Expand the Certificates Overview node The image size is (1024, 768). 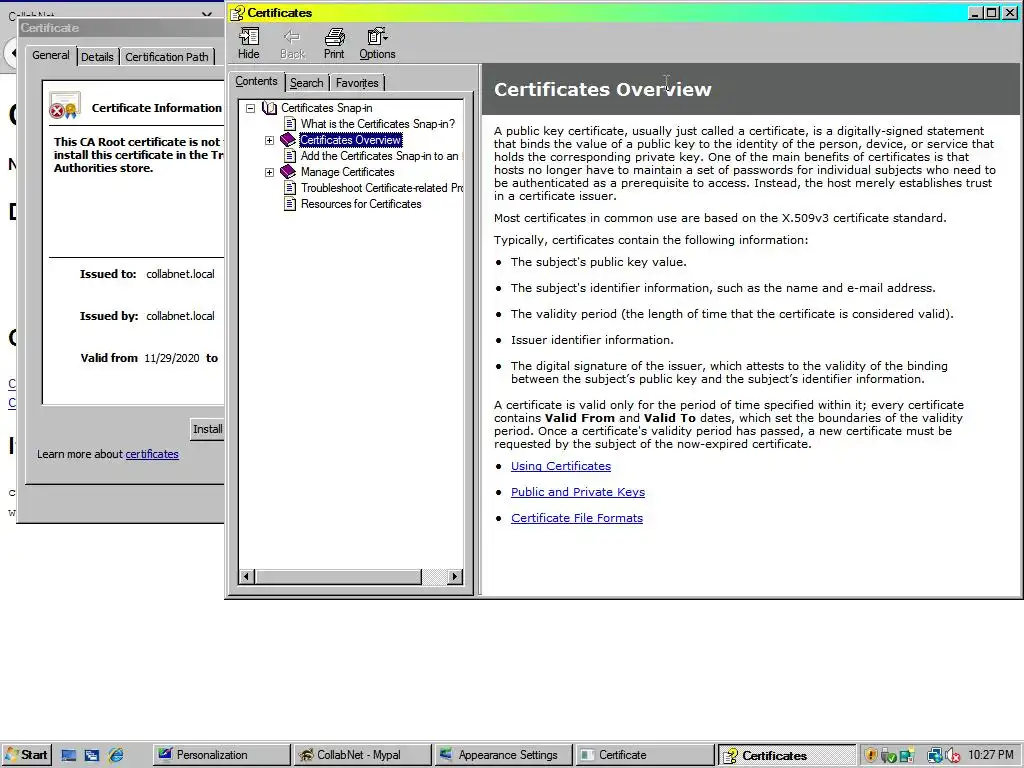tap(269, 140)
